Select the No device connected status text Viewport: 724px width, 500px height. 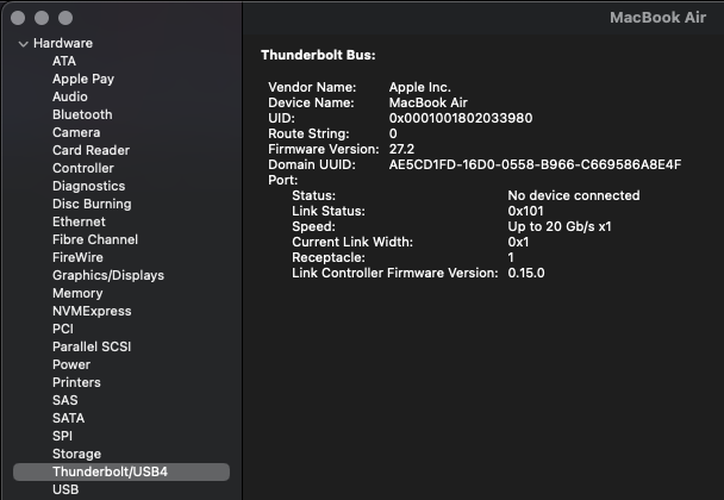pos(573,196)
